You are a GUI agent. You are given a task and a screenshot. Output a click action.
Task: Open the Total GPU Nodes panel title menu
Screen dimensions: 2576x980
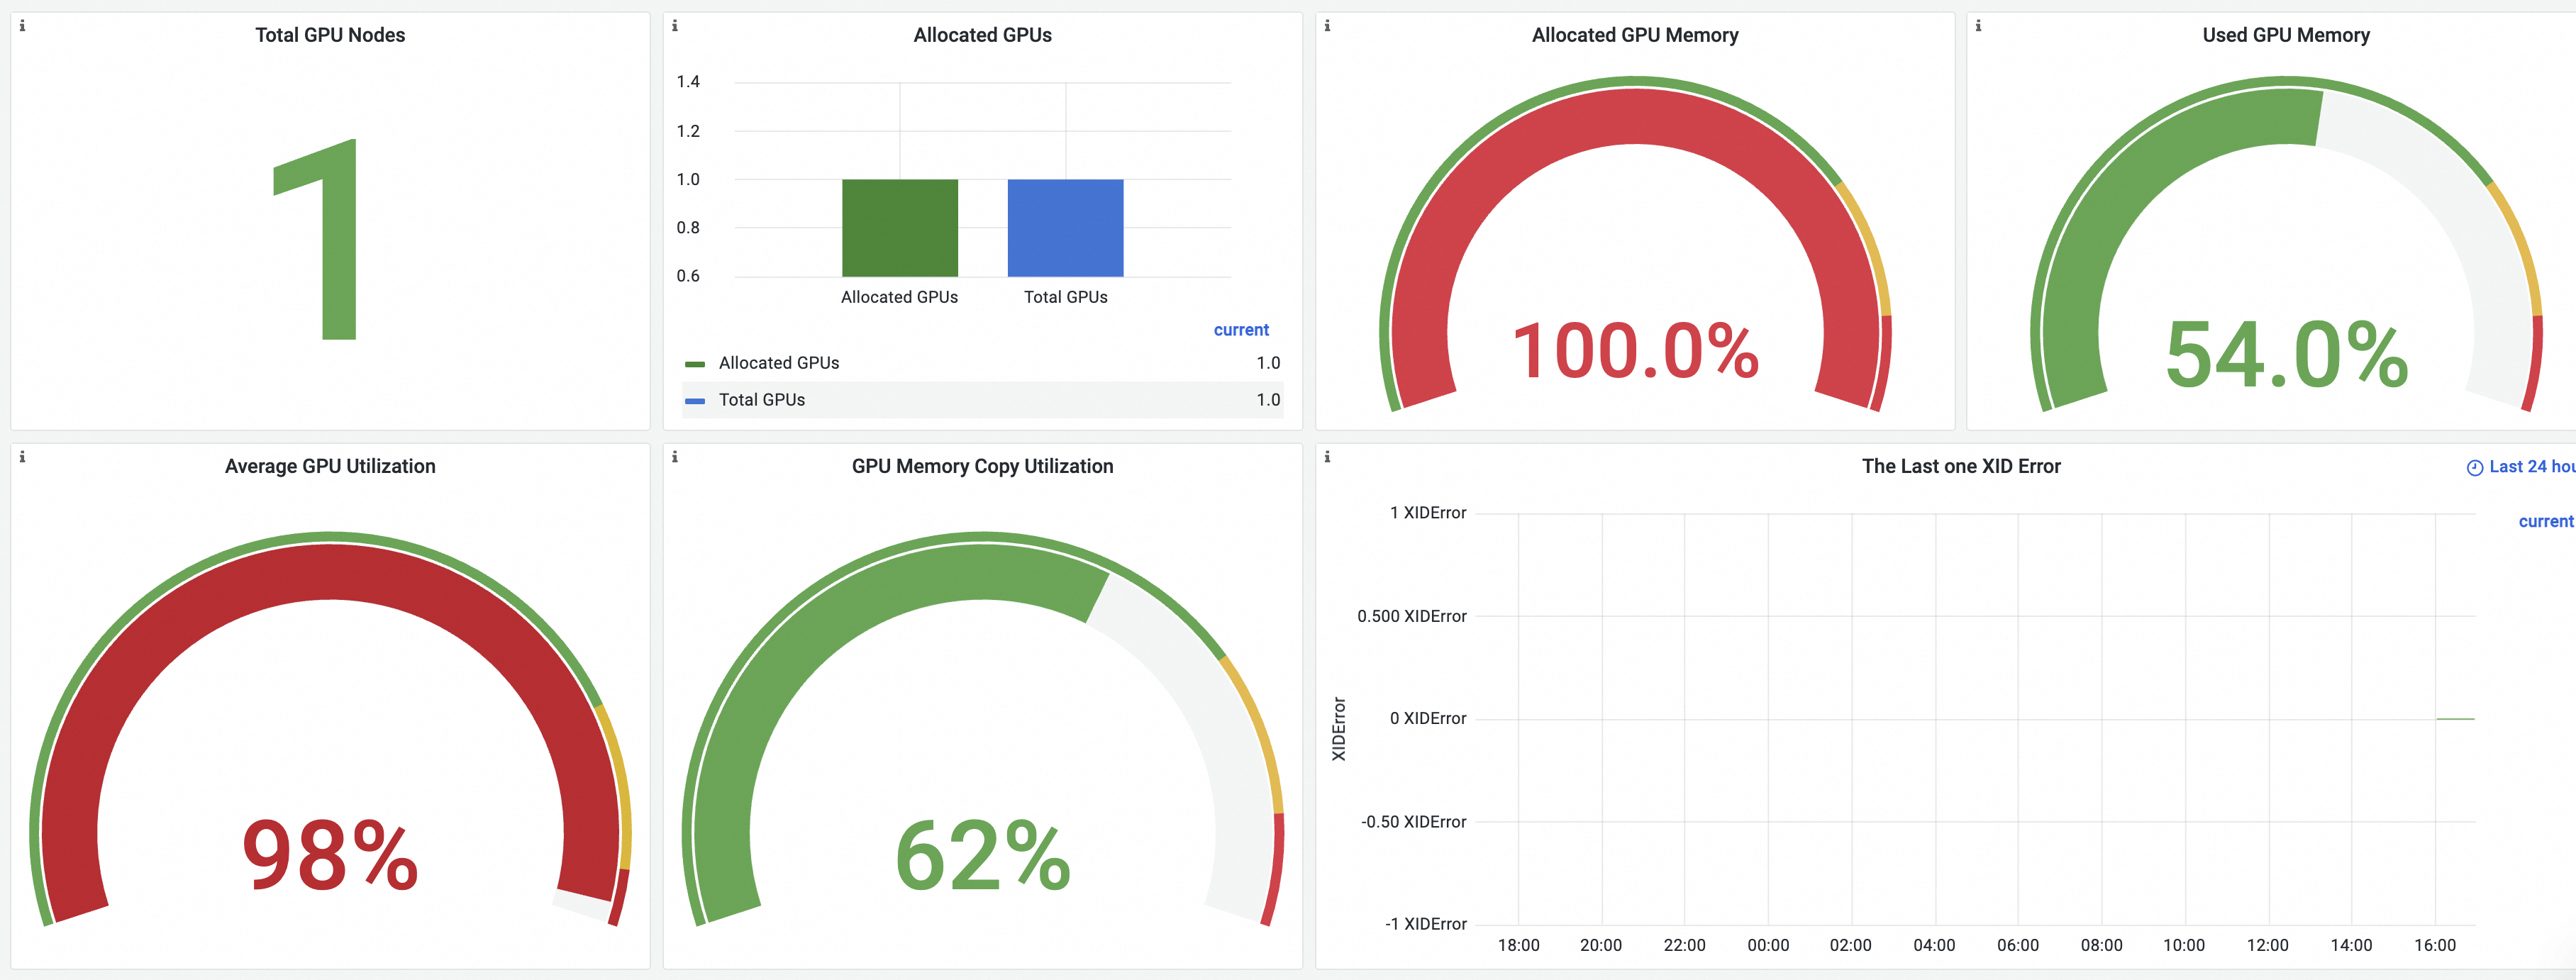coord(330,35)
